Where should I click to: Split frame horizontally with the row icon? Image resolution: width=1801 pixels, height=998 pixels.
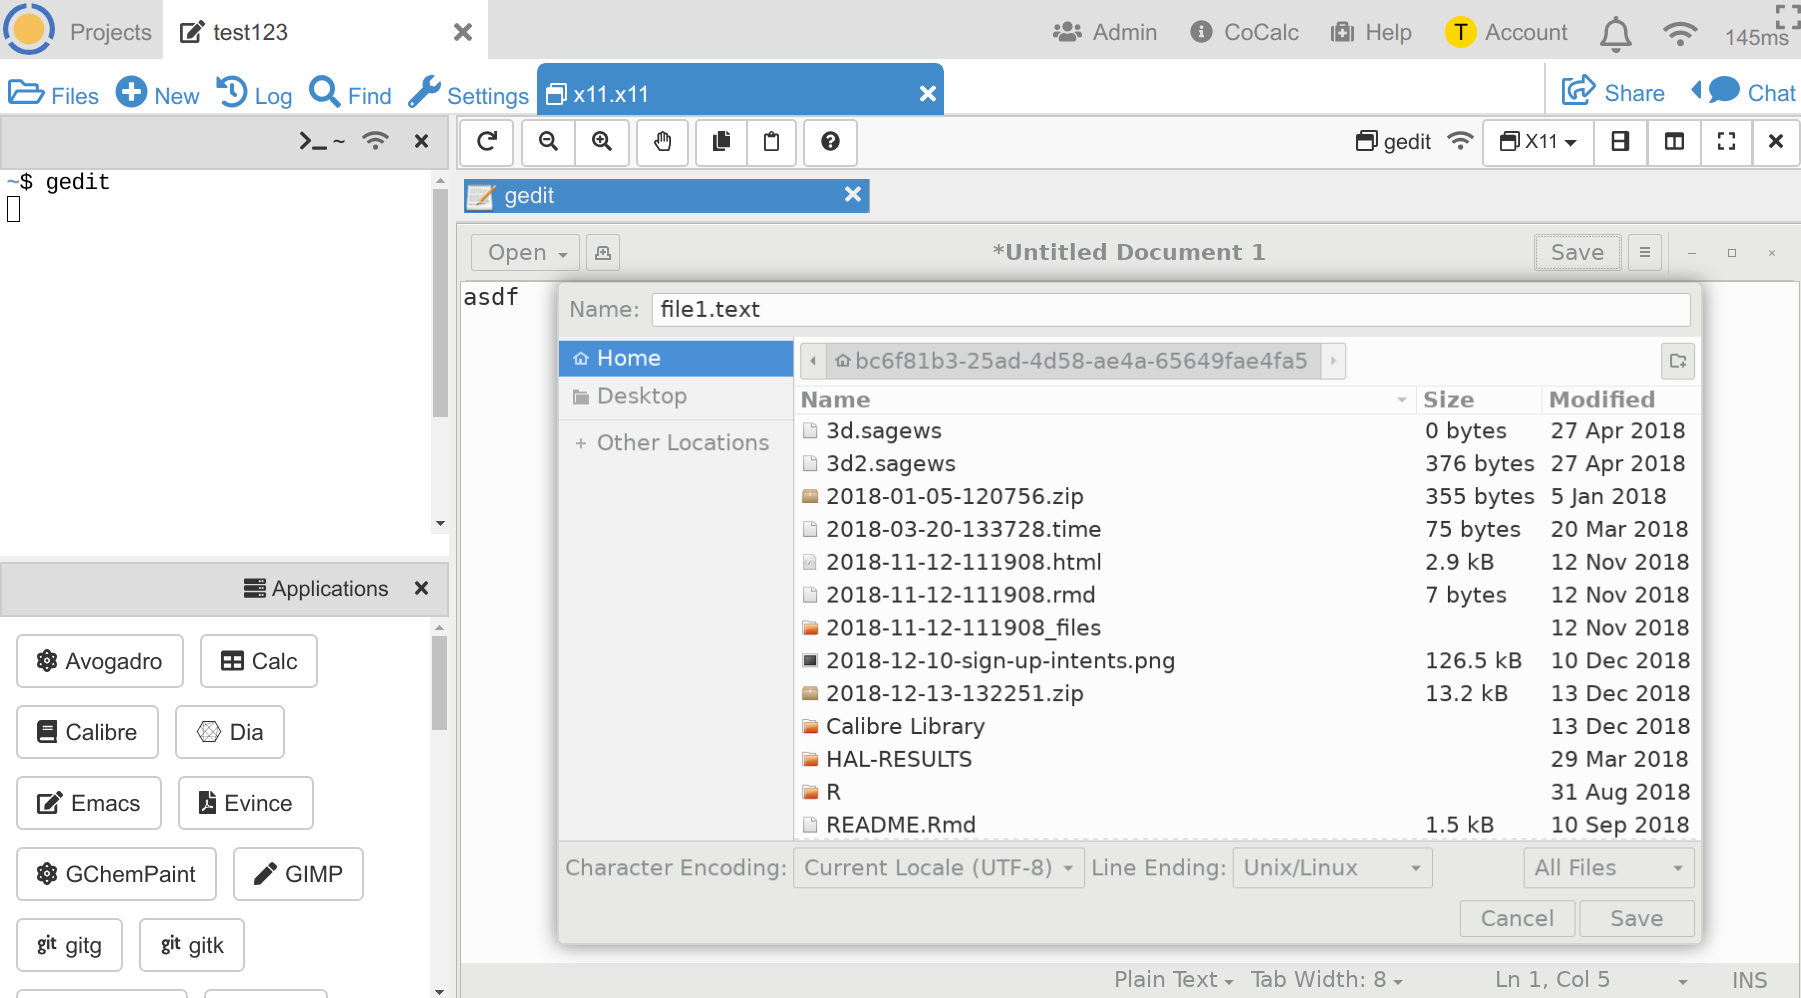1620,142
